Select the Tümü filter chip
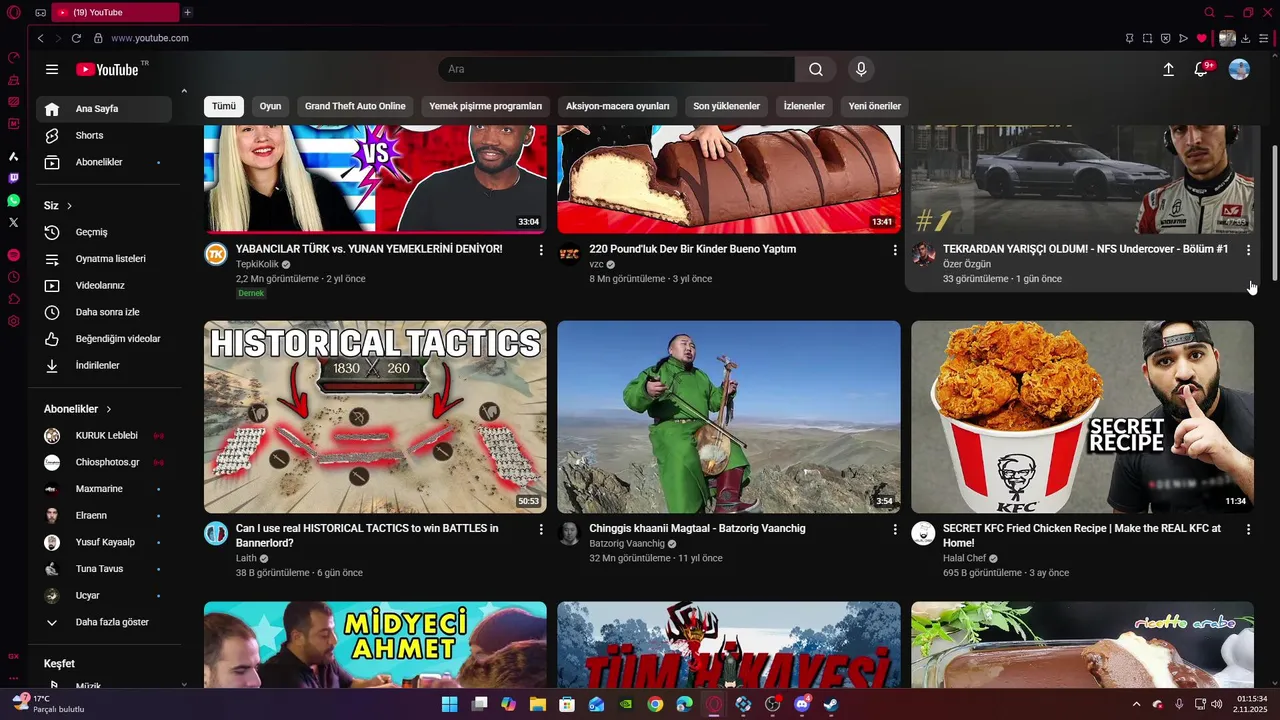The height and width of the screenshot is (720, 1280). point(224,106)
